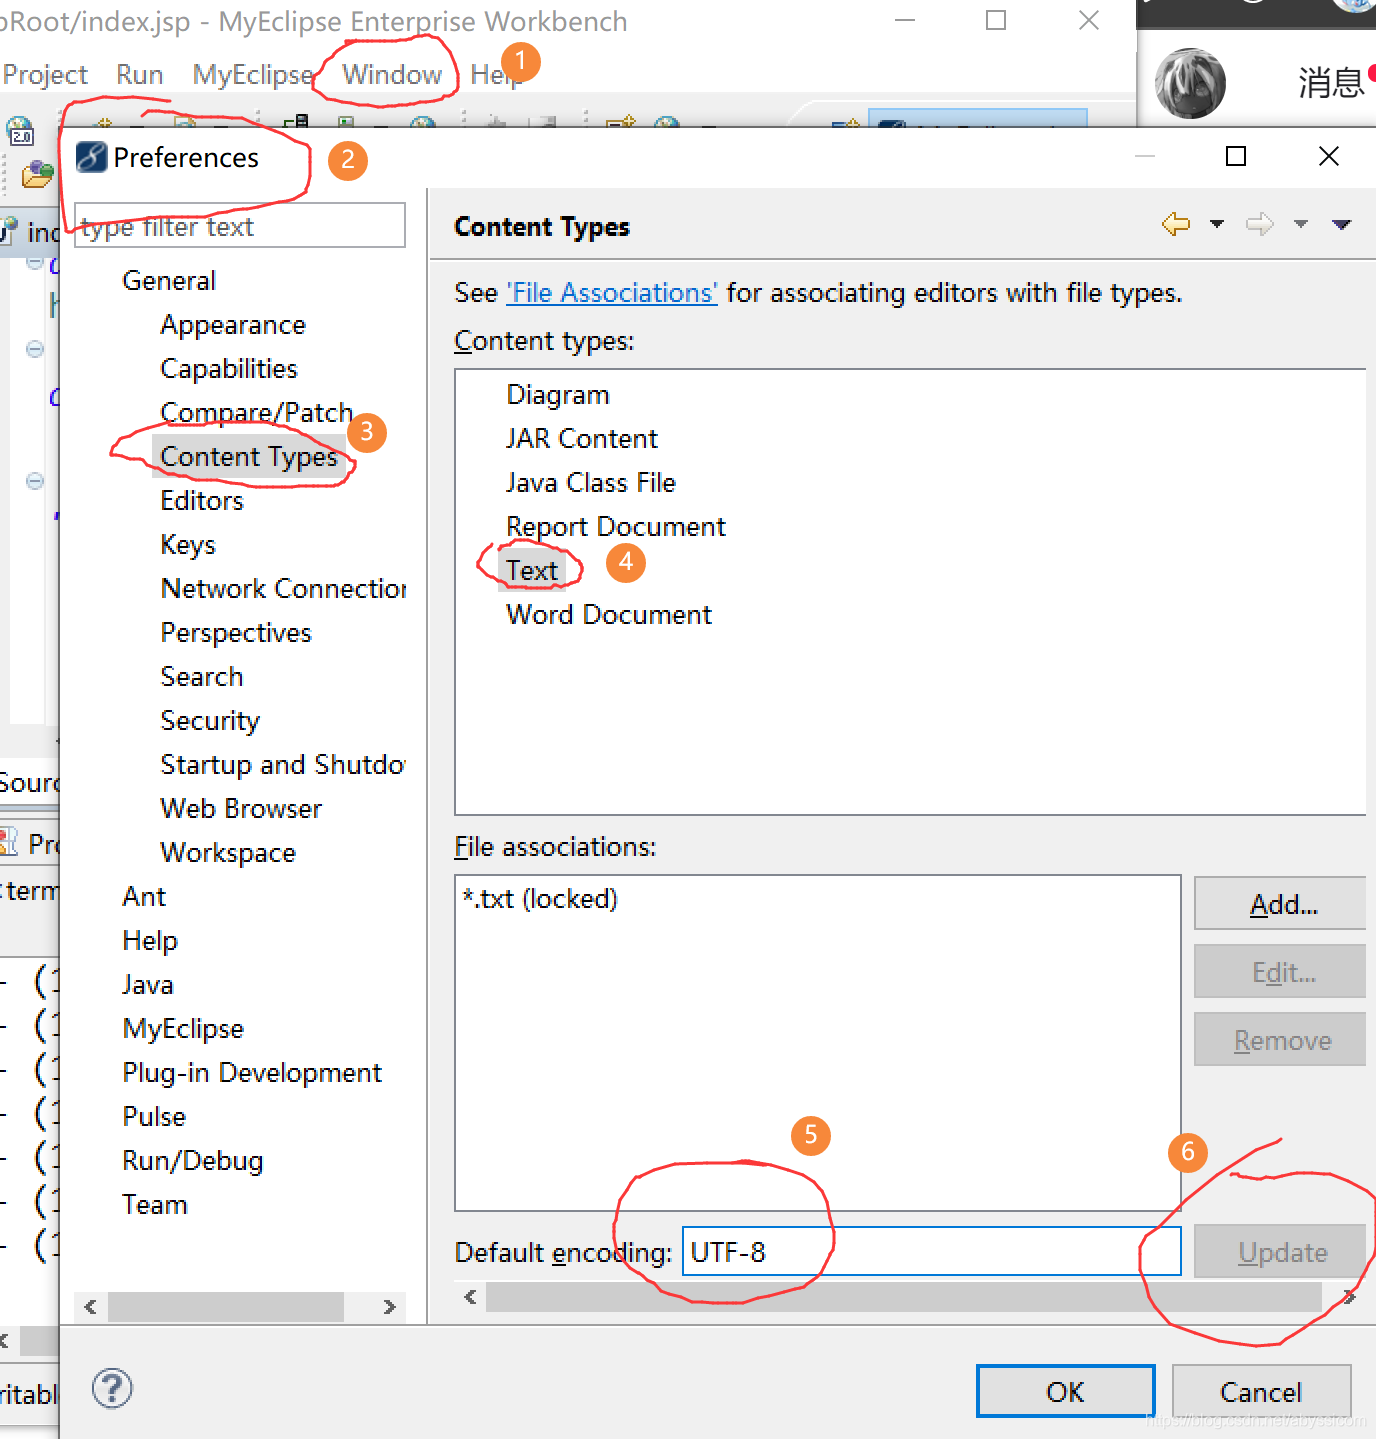The height and width of the screenshot is (1439, 1376).
Task: Select General in preferences tree
Action: pos(169,280)
